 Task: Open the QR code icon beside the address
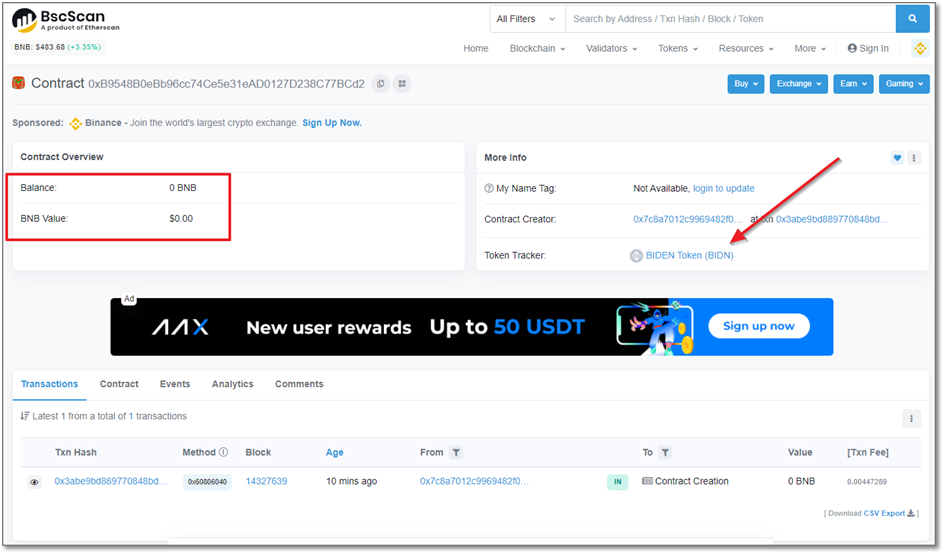tap(402, 84)
